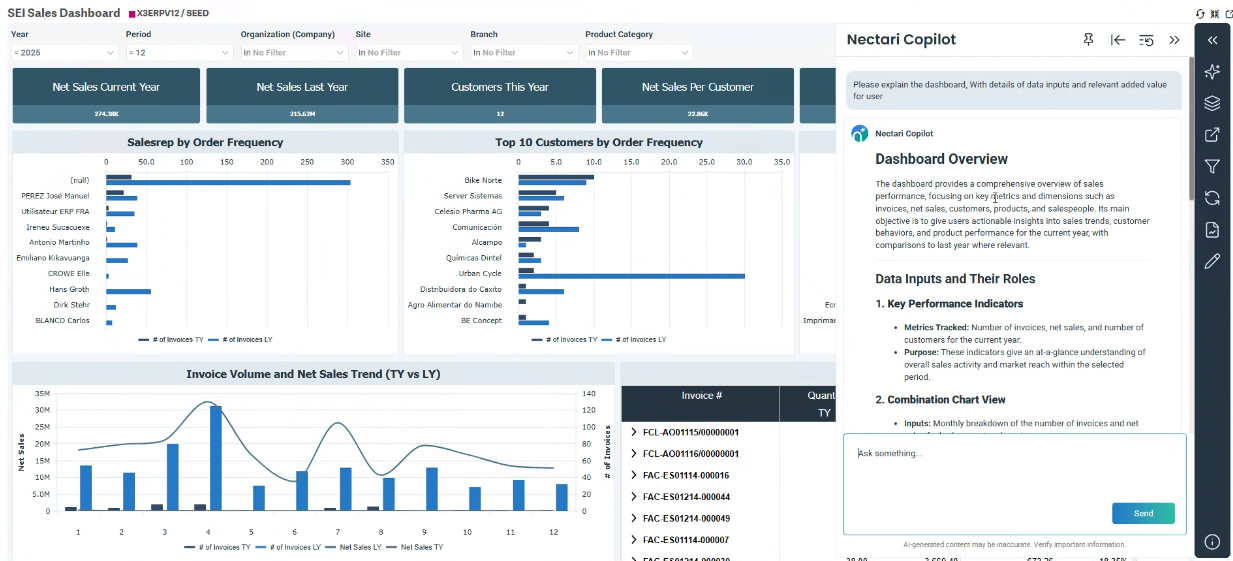
Task: Expand invoice row FAC-ES01214-000044
Action: click(x=634, y=497)
